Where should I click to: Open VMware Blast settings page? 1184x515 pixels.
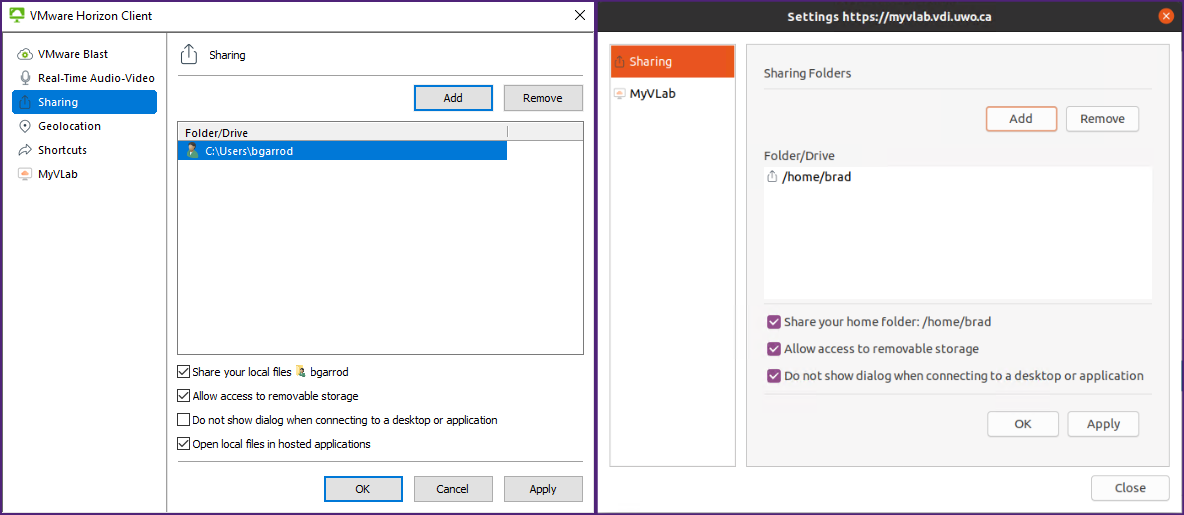tap(85, 54)
